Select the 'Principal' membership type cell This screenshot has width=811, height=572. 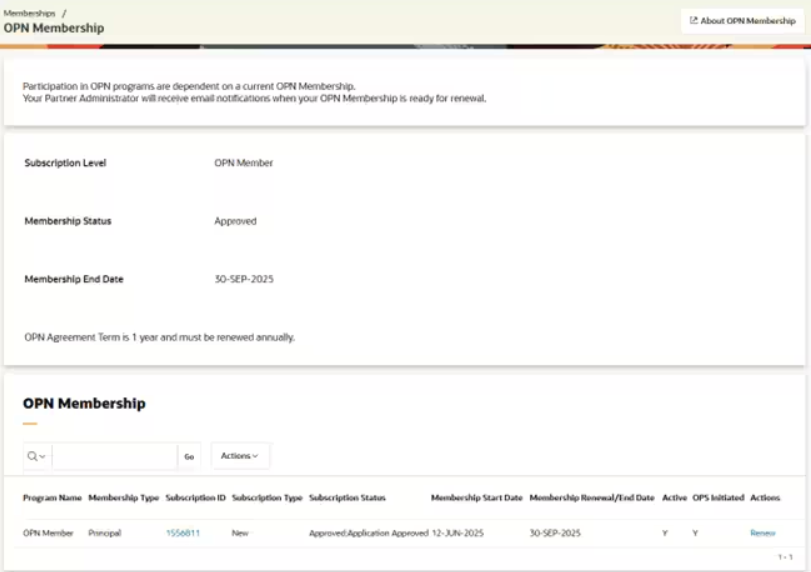click(104, 533)
